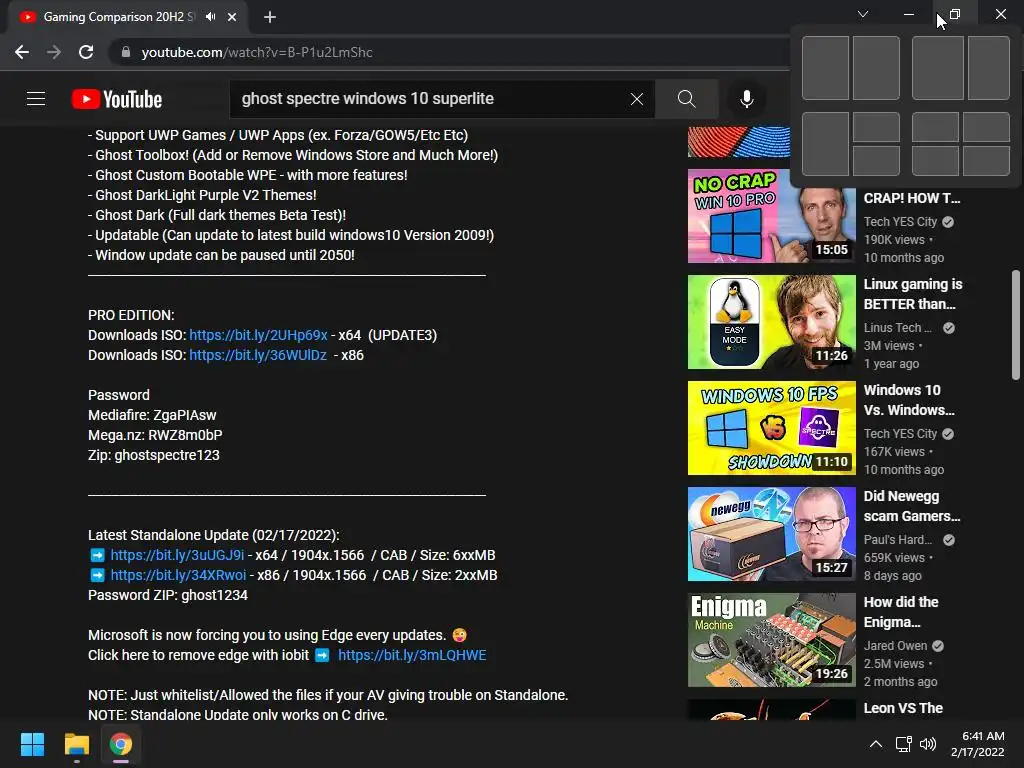
Task: Open File Explorer from the taskbar
Action: point(76,744)
